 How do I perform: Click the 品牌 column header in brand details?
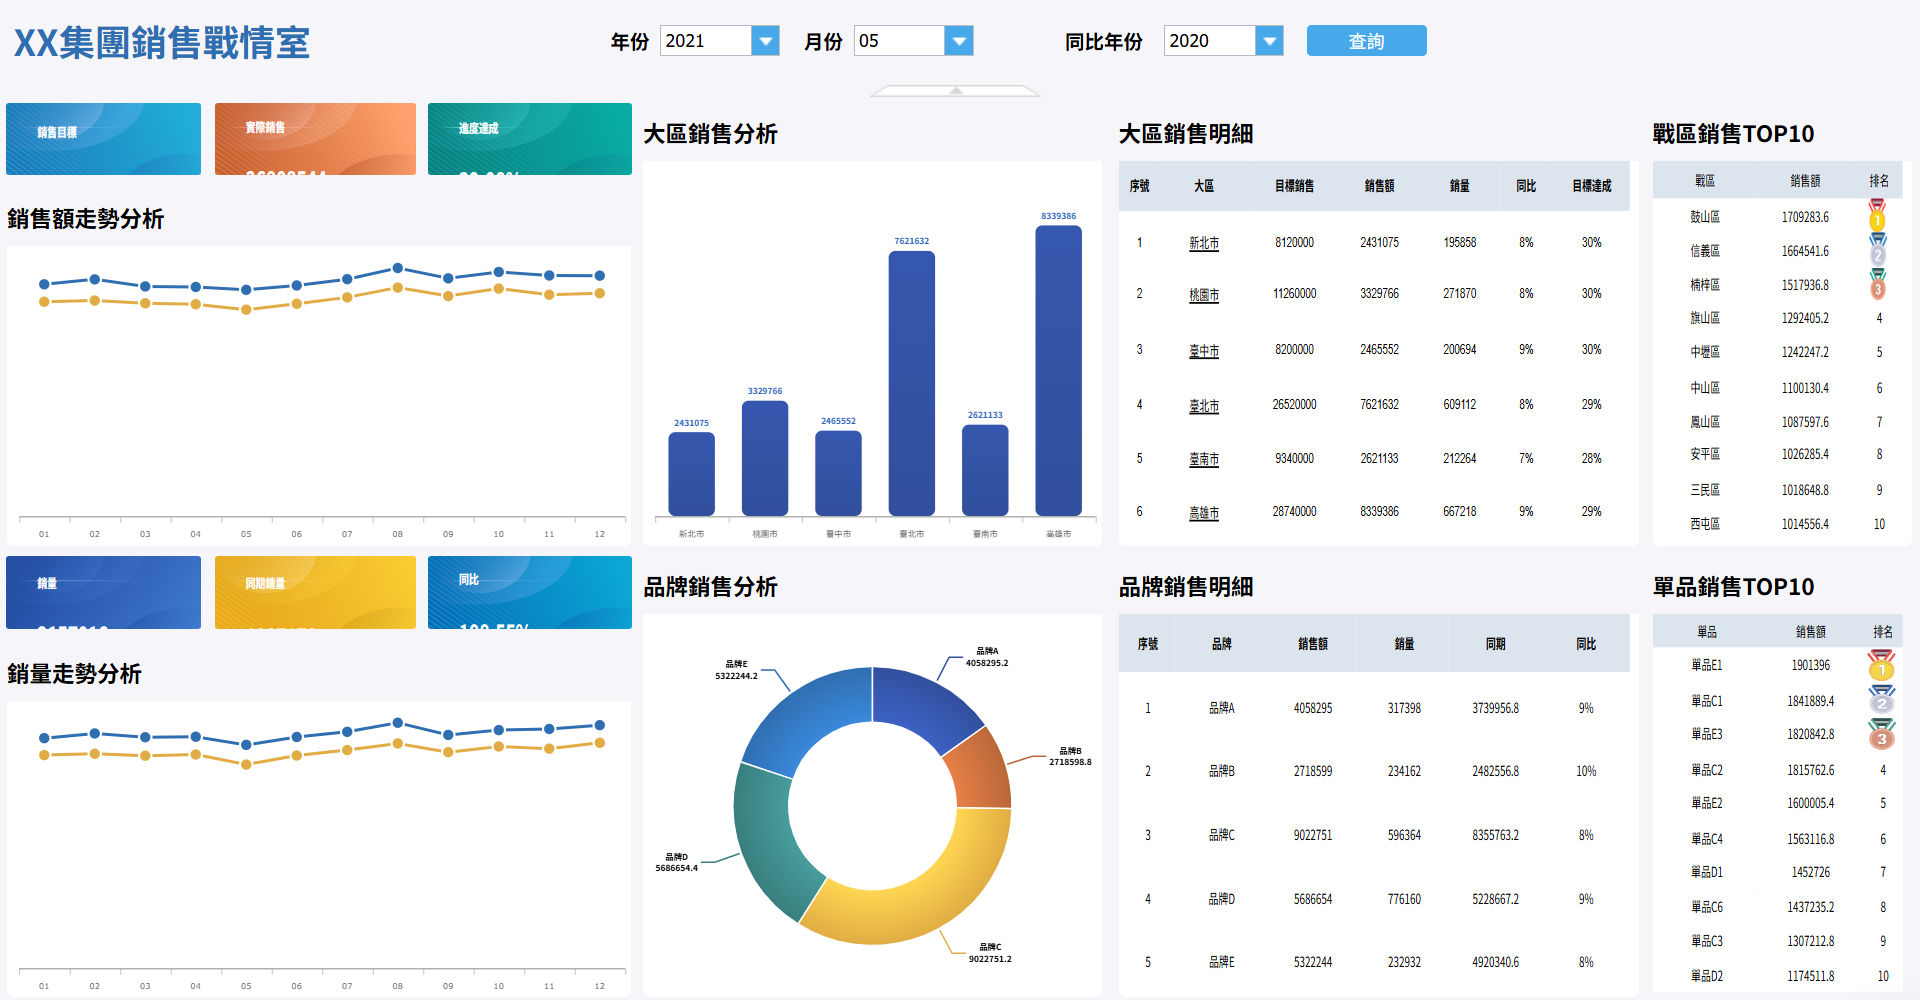click(1222, 644)
